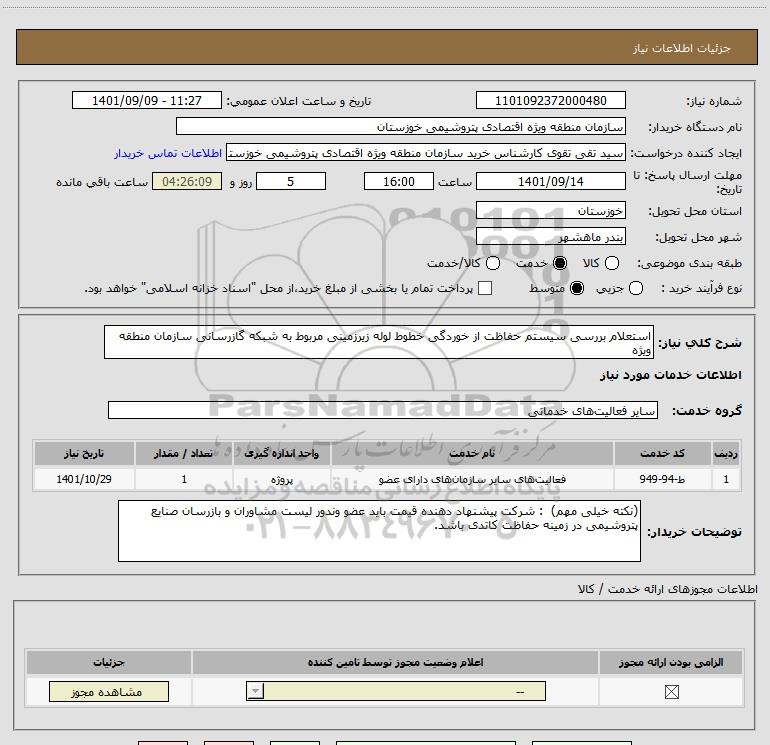Click the delivery province field خوزستان
The height and width of the screenshot is (745, 770).
[x=550, y=211]
